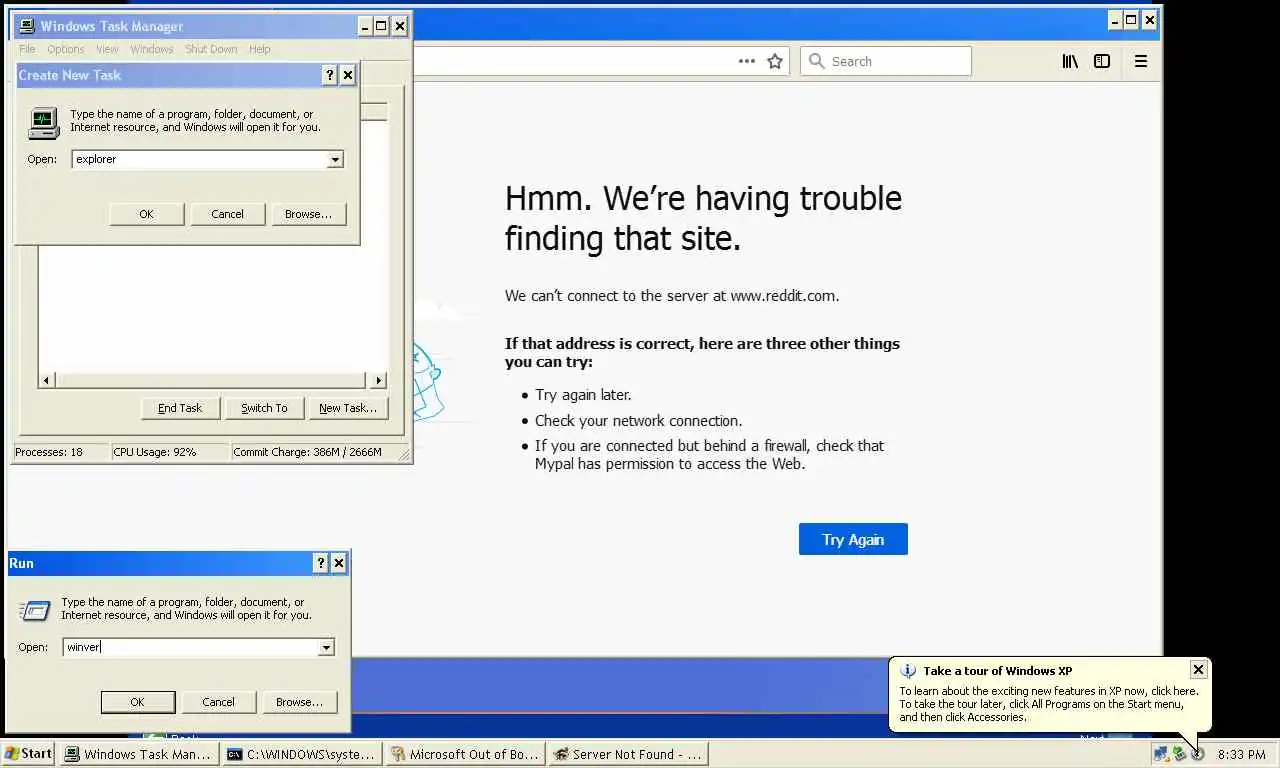1280x768 pixels.
Task: Open the browser page actions ellipsis
Action: pyautogui.click(x=747, y=61)
